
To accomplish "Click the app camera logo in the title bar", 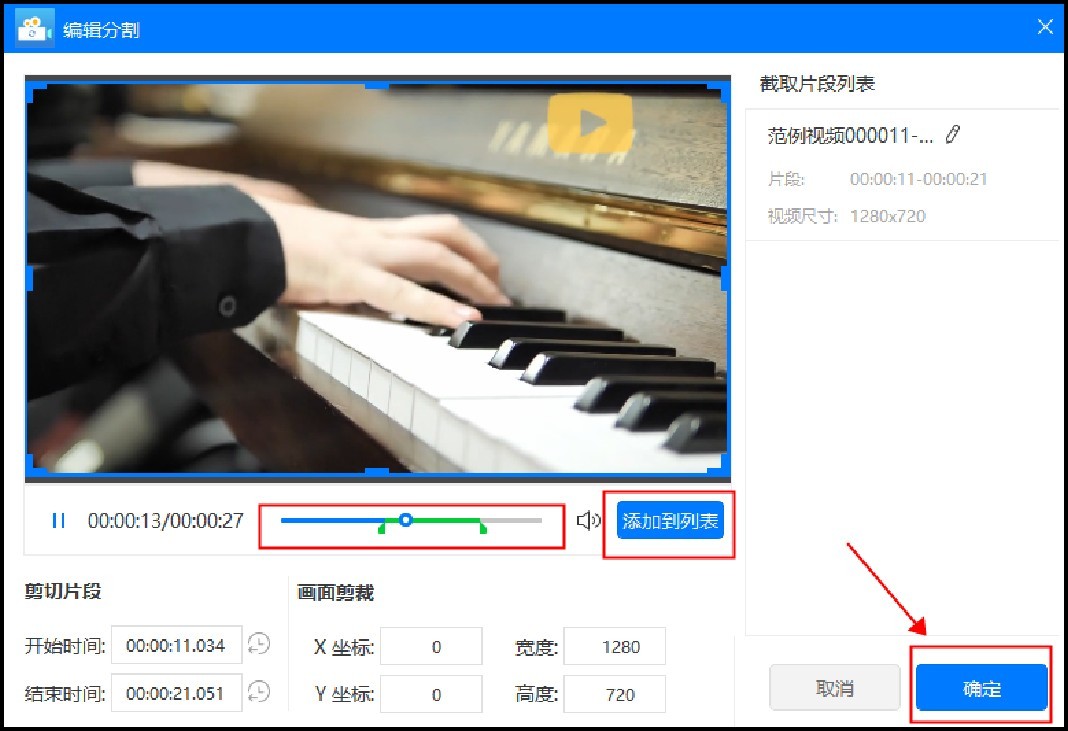I will coord(33,29).
